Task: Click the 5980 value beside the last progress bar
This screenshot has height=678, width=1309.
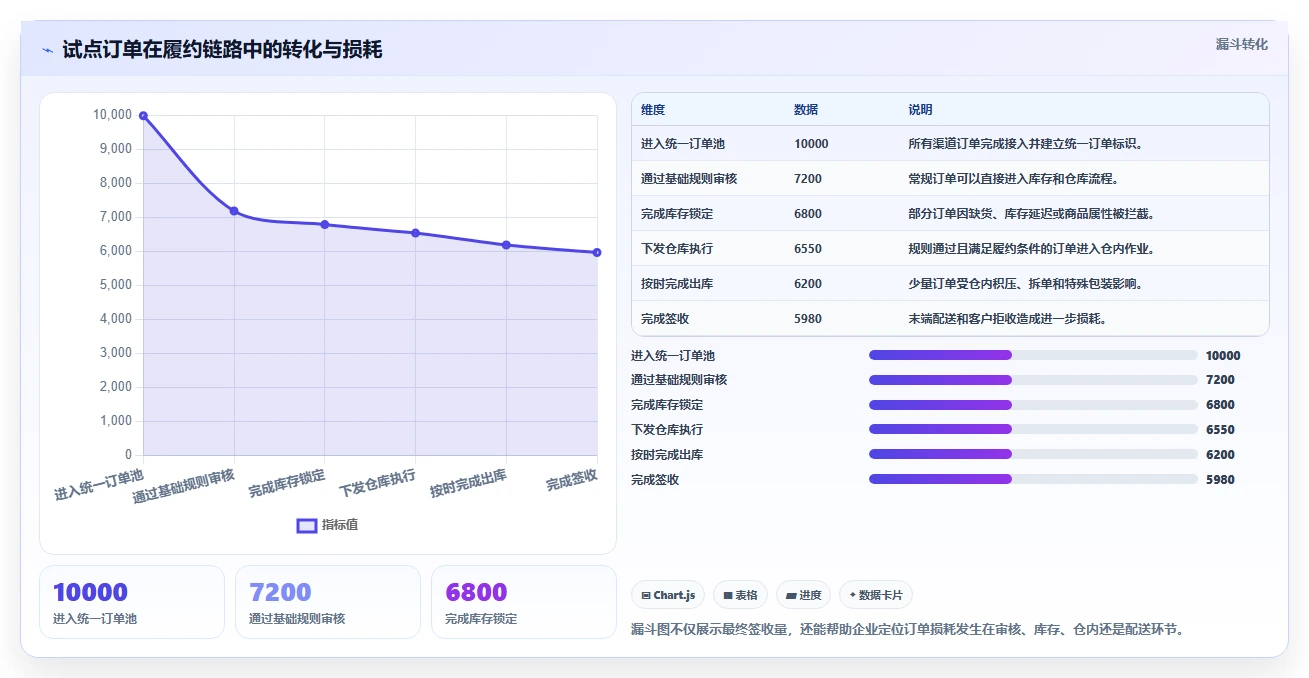Action: click(x=1220, y=479)
